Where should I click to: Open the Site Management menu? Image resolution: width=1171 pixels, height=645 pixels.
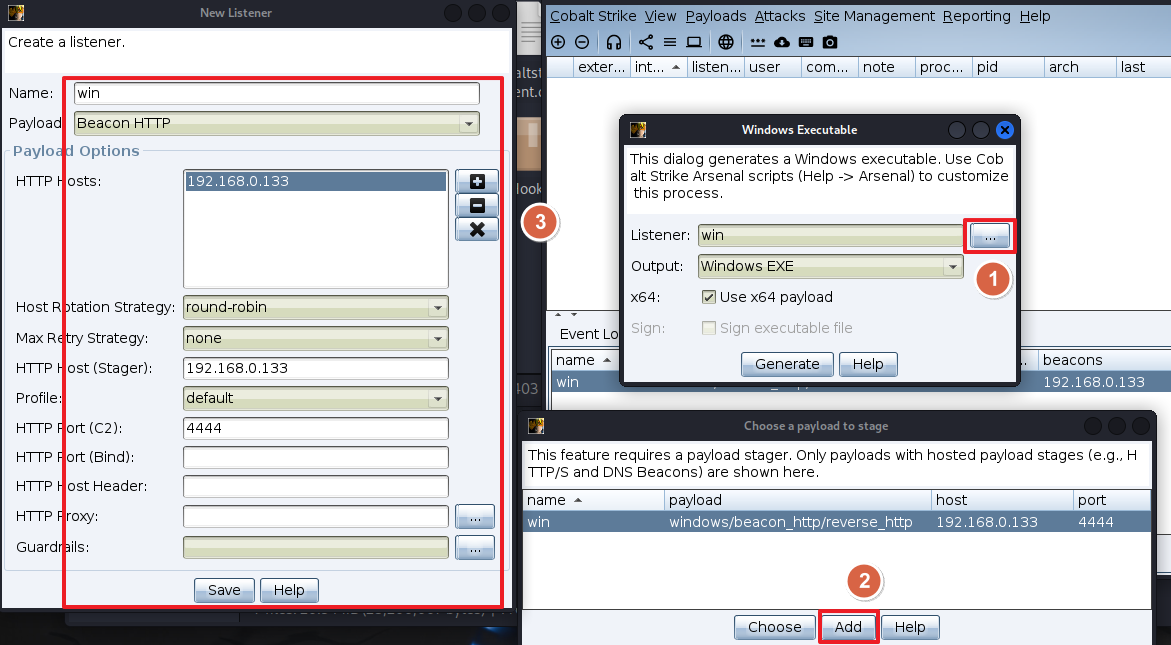pyautogui.click(x=874, y=16)
